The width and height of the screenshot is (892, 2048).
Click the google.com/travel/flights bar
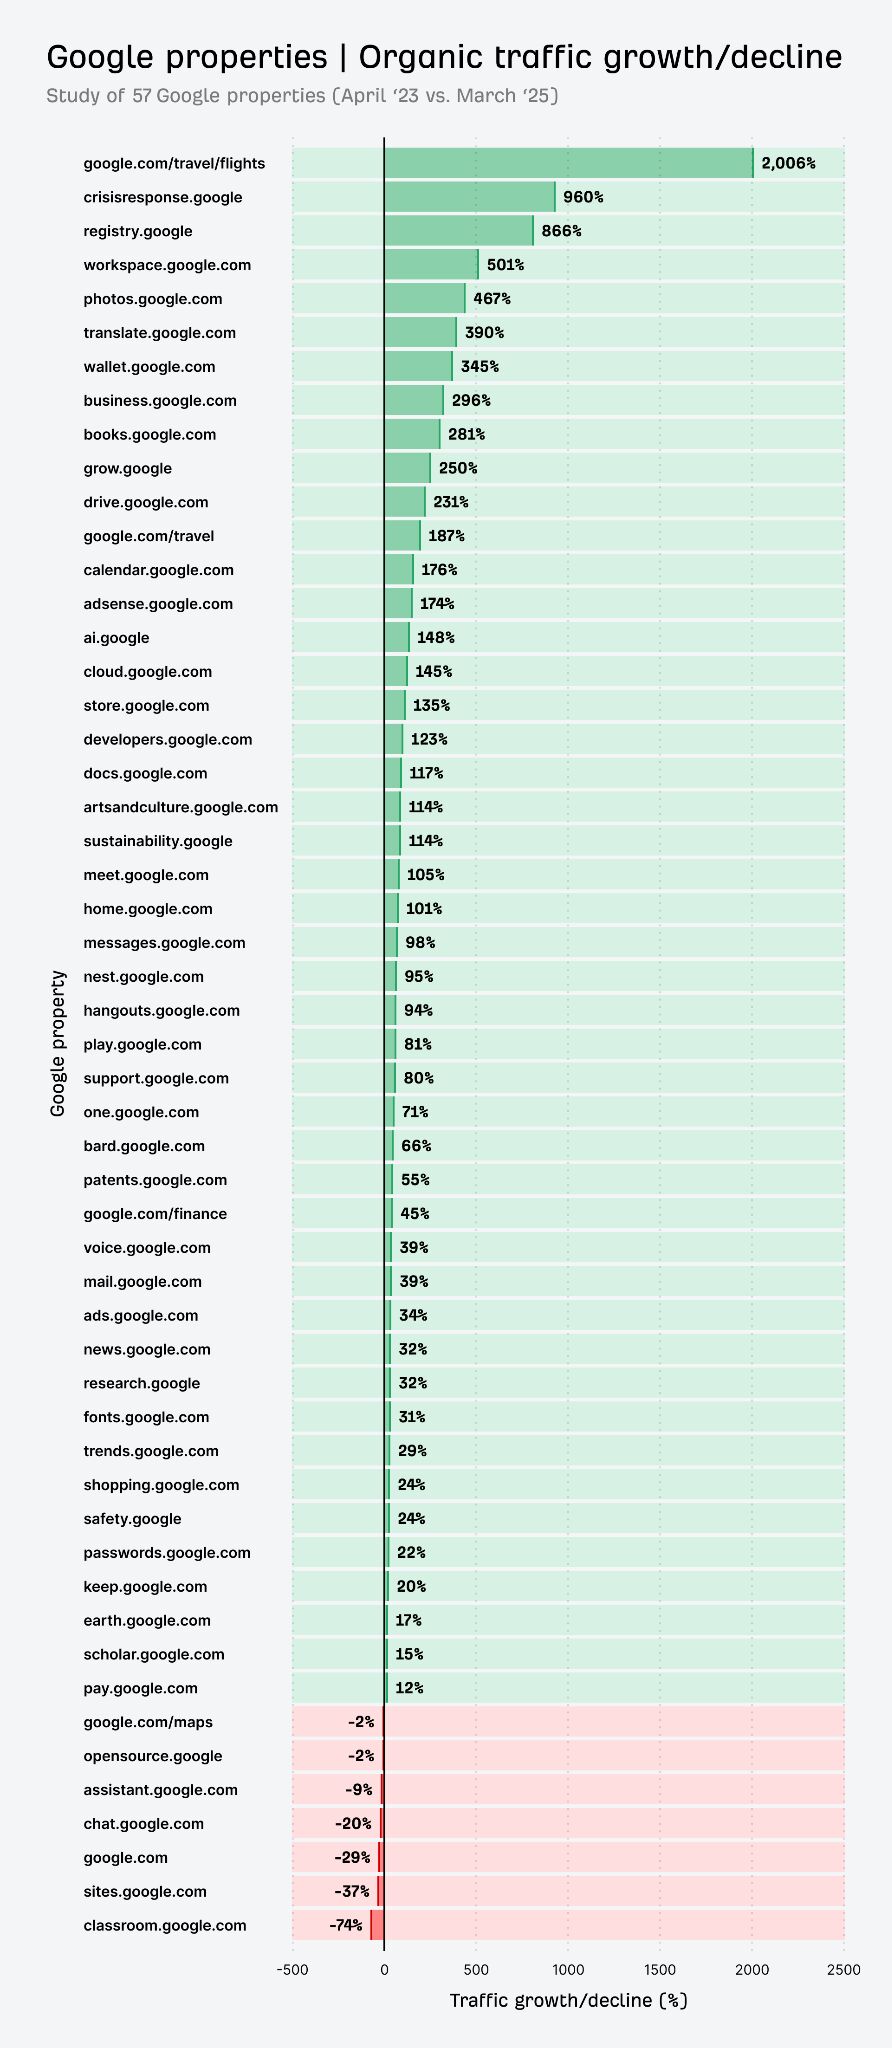[568, 163]
